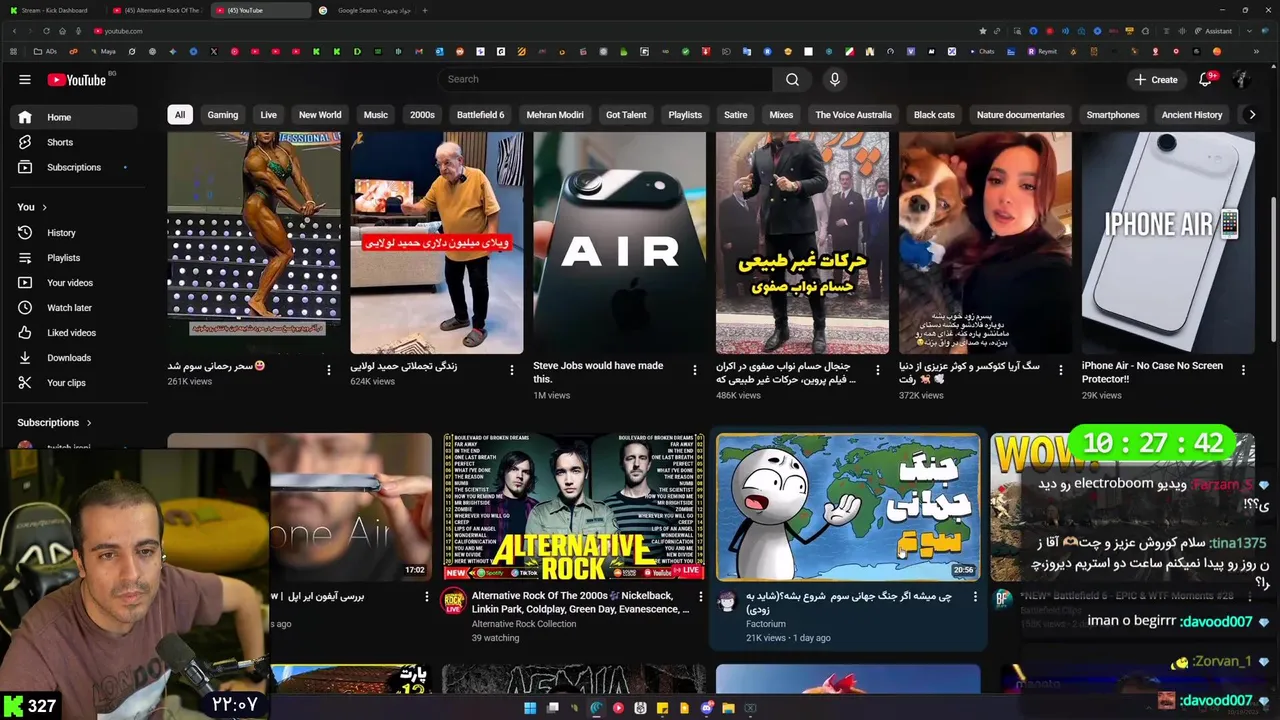The width and height of the screenshot is (1280, 720).
Task: Open Subscriptions in sidebar
Action: [74, 167]
